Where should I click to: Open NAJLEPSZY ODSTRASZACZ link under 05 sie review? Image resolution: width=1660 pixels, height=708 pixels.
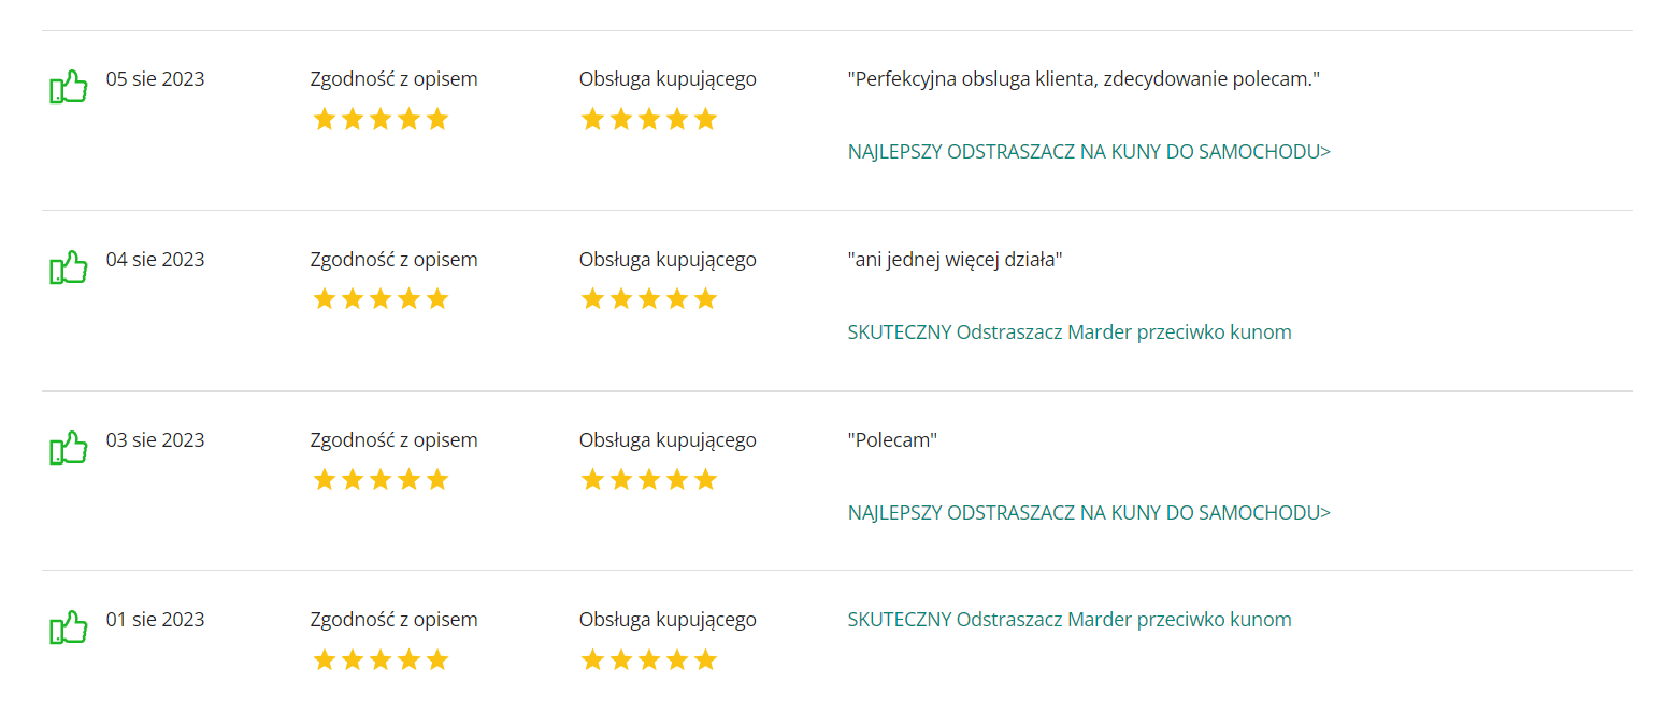(x=1089, y=151)
